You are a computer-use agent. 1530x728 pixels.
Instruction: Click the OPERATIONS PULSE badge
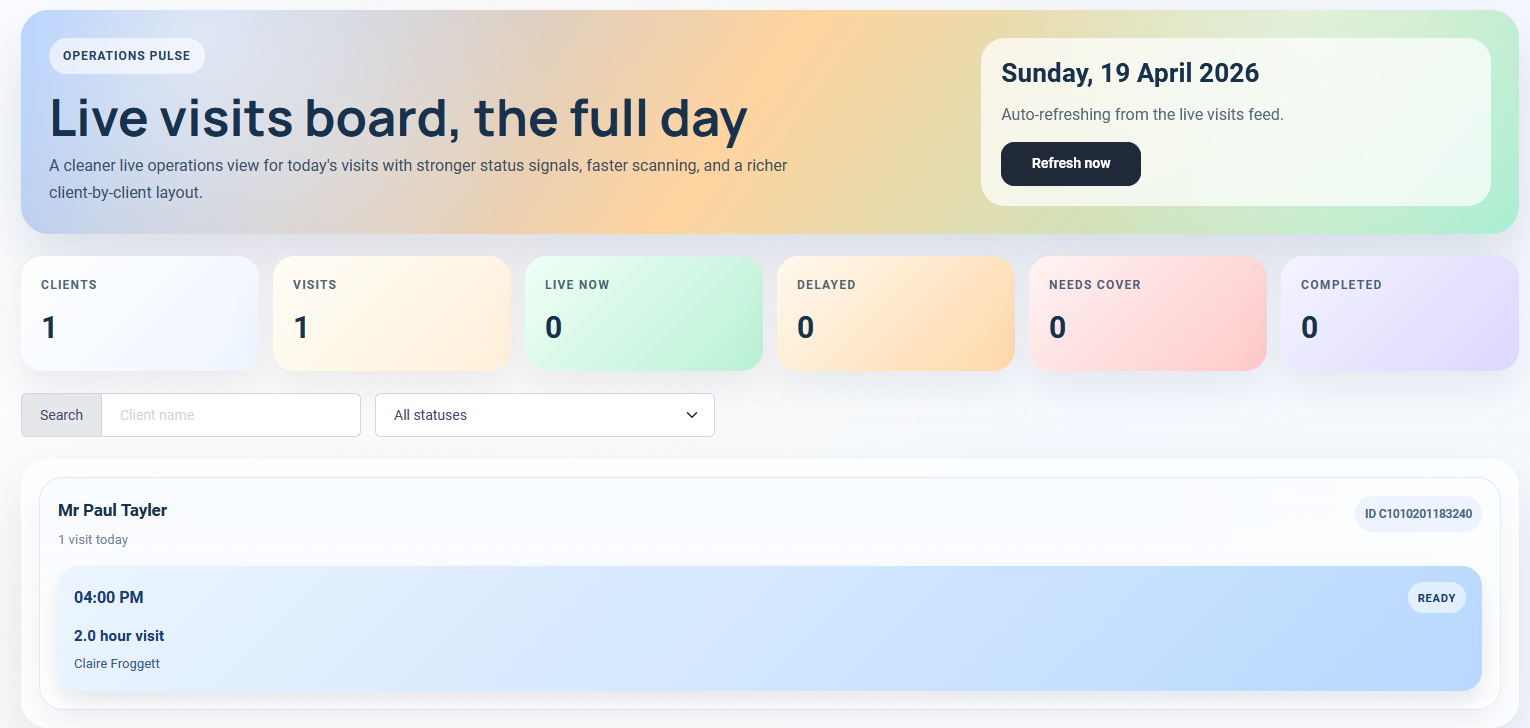tap(126, 56)
